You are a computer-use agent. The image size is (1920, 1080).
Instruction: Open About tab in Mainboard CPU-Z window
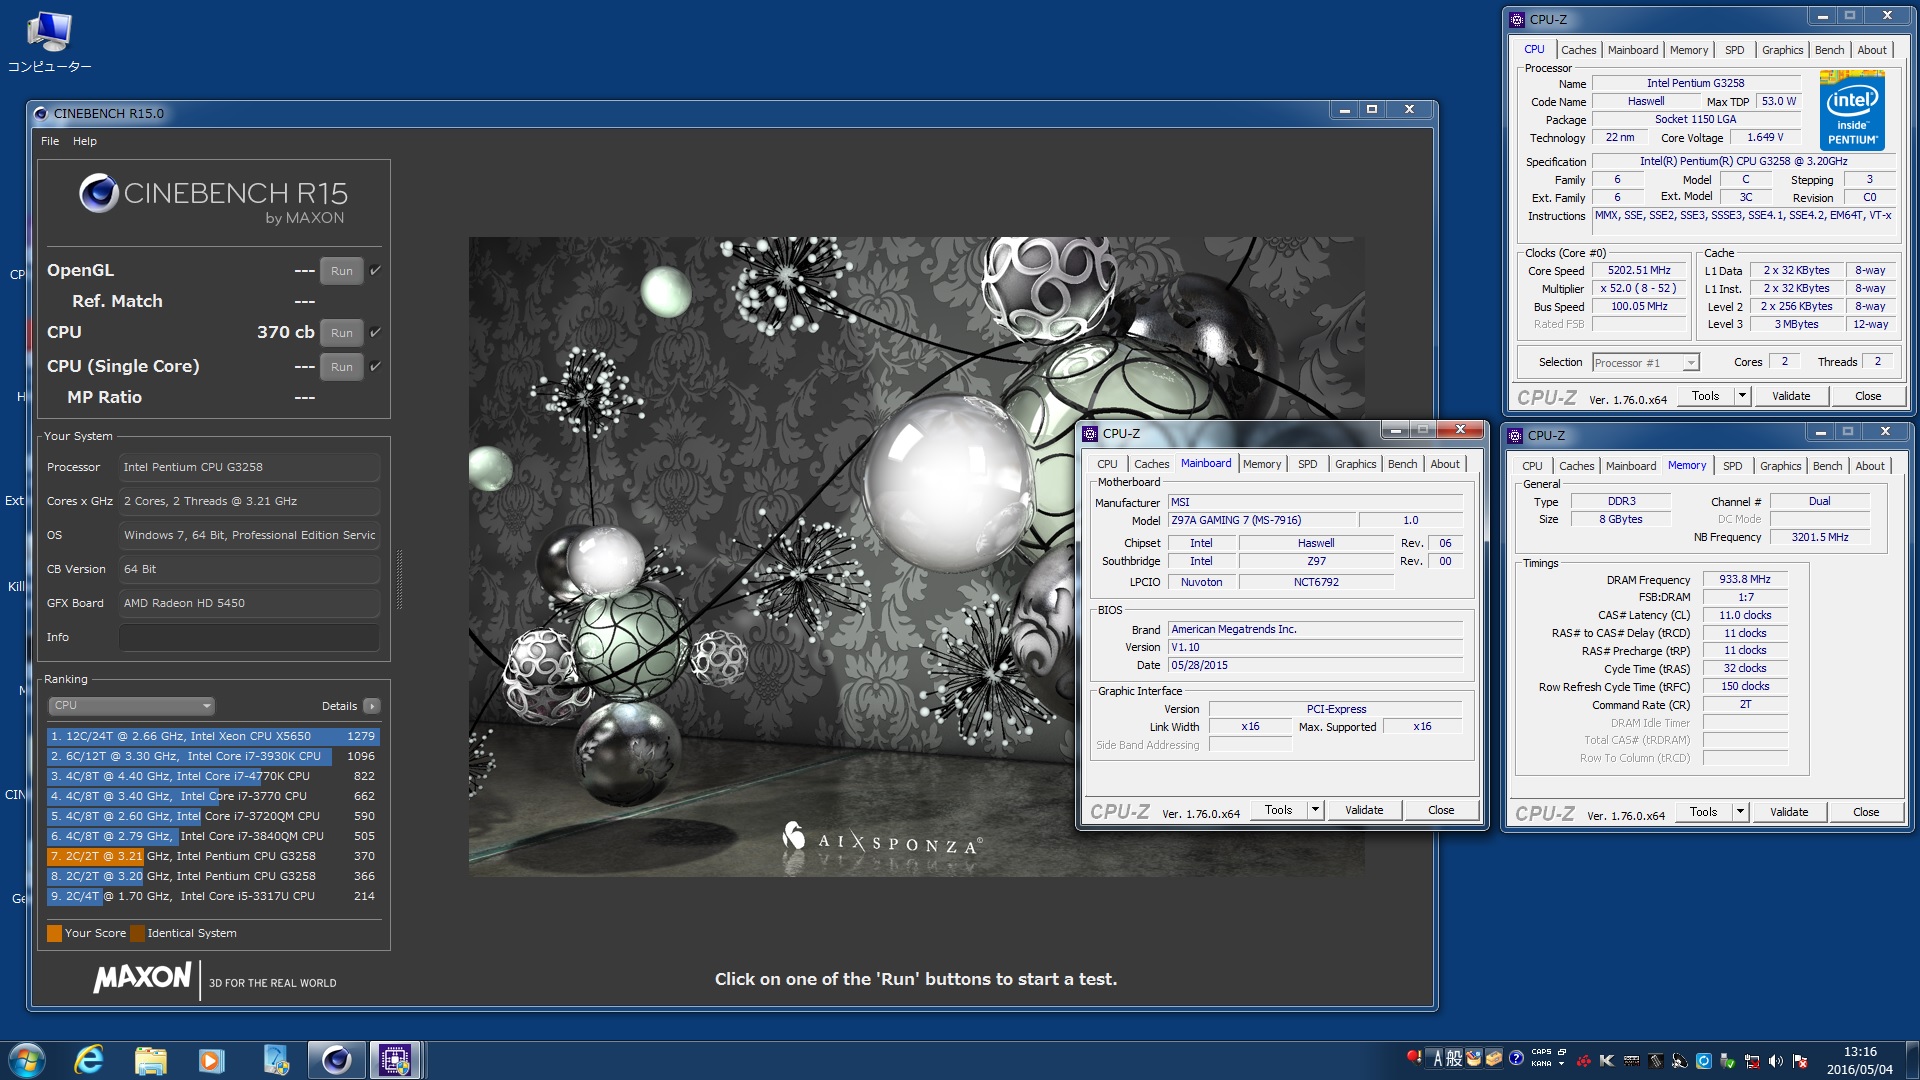1444,464
